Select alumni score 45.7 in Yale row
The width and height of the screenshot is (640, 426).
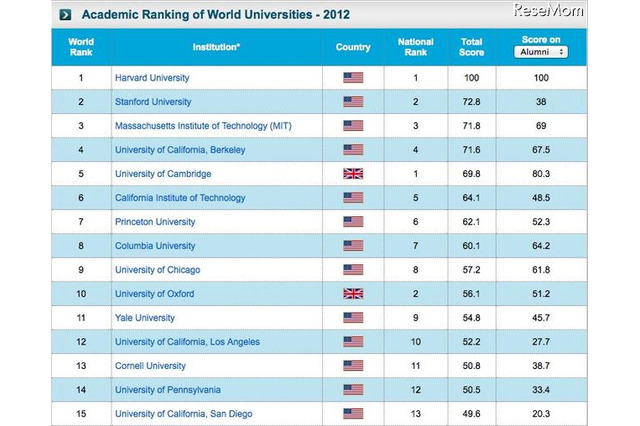[541, 318]
